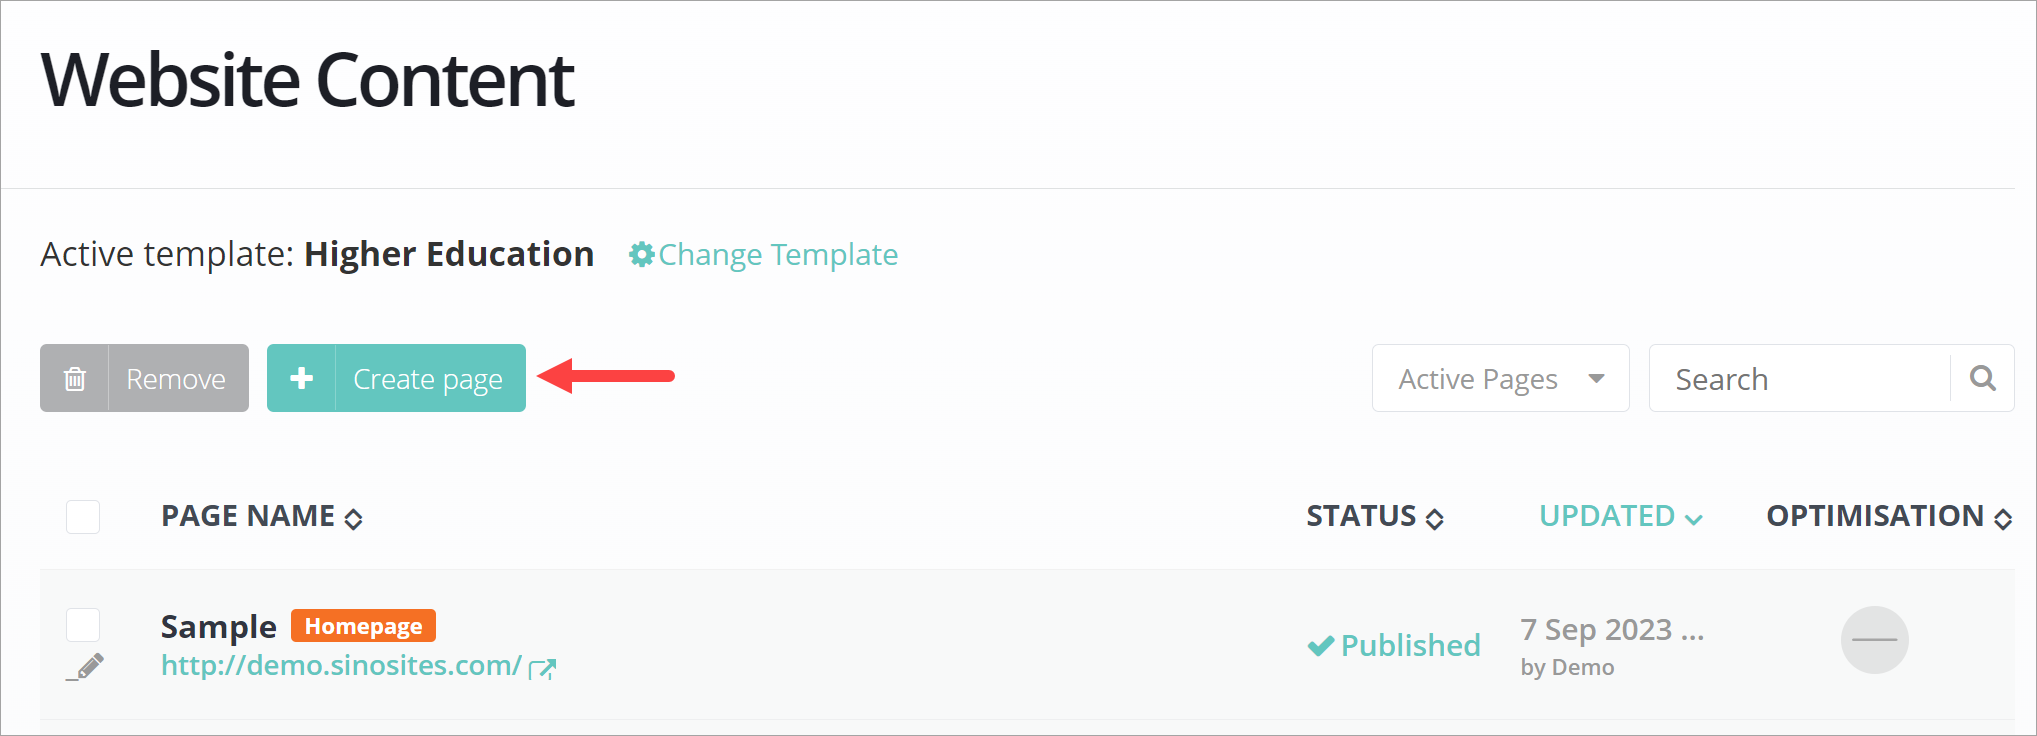Open Sample page via external link icon

[543, 668]
